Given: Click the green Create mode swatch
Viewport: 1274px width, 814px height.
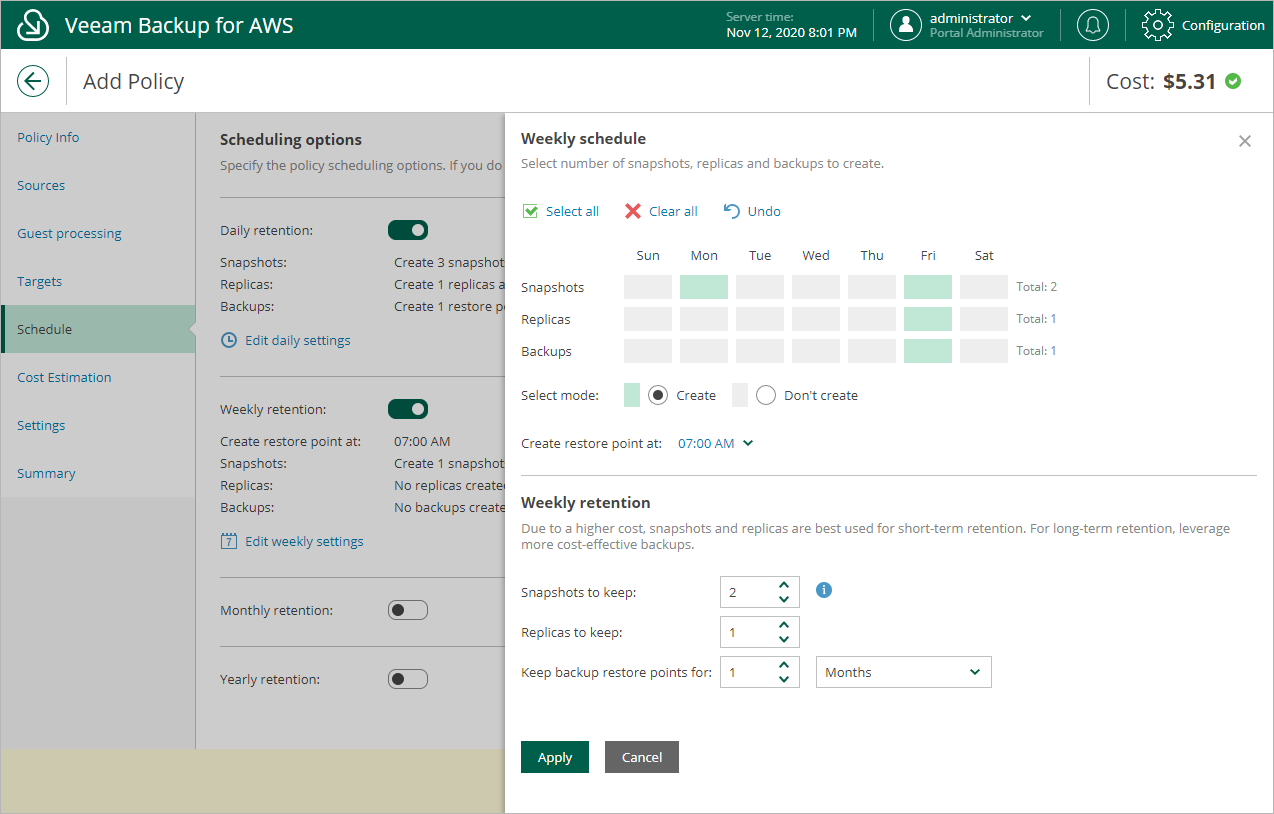Looking at the screenshot, I should 632,395.
